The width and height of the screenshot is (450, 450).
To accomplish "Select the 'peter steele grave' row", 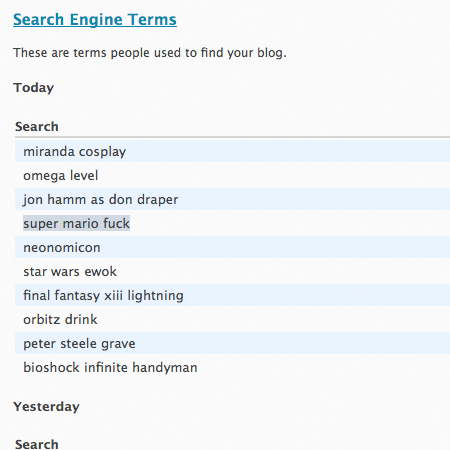I will click(232, 343).
